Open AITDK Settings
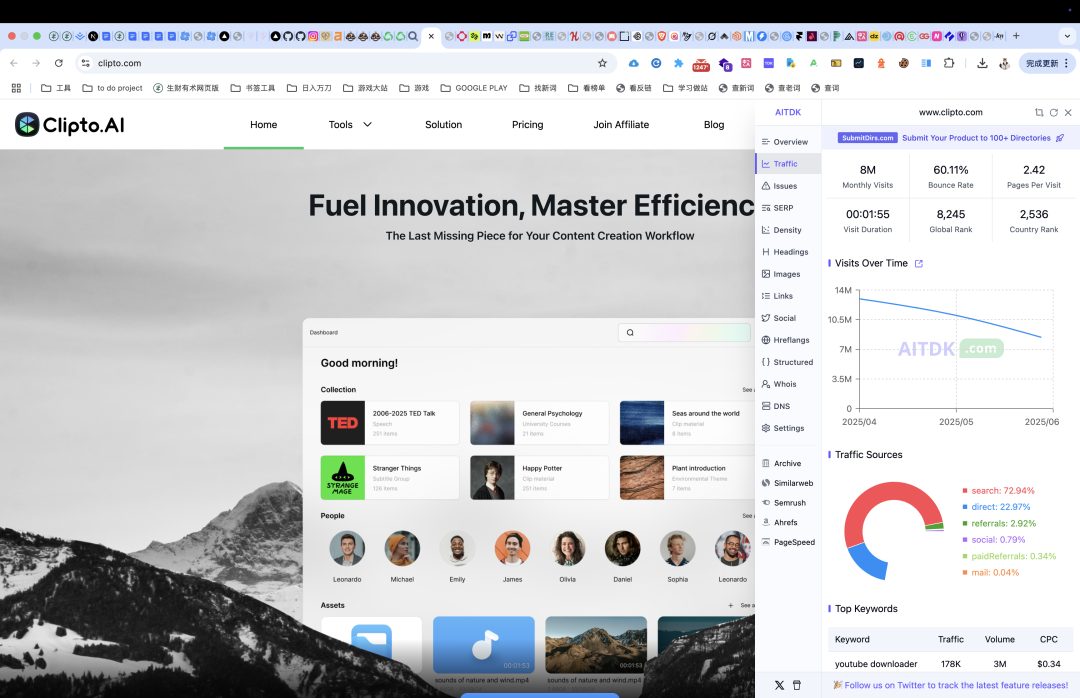 tap(783, 429)
